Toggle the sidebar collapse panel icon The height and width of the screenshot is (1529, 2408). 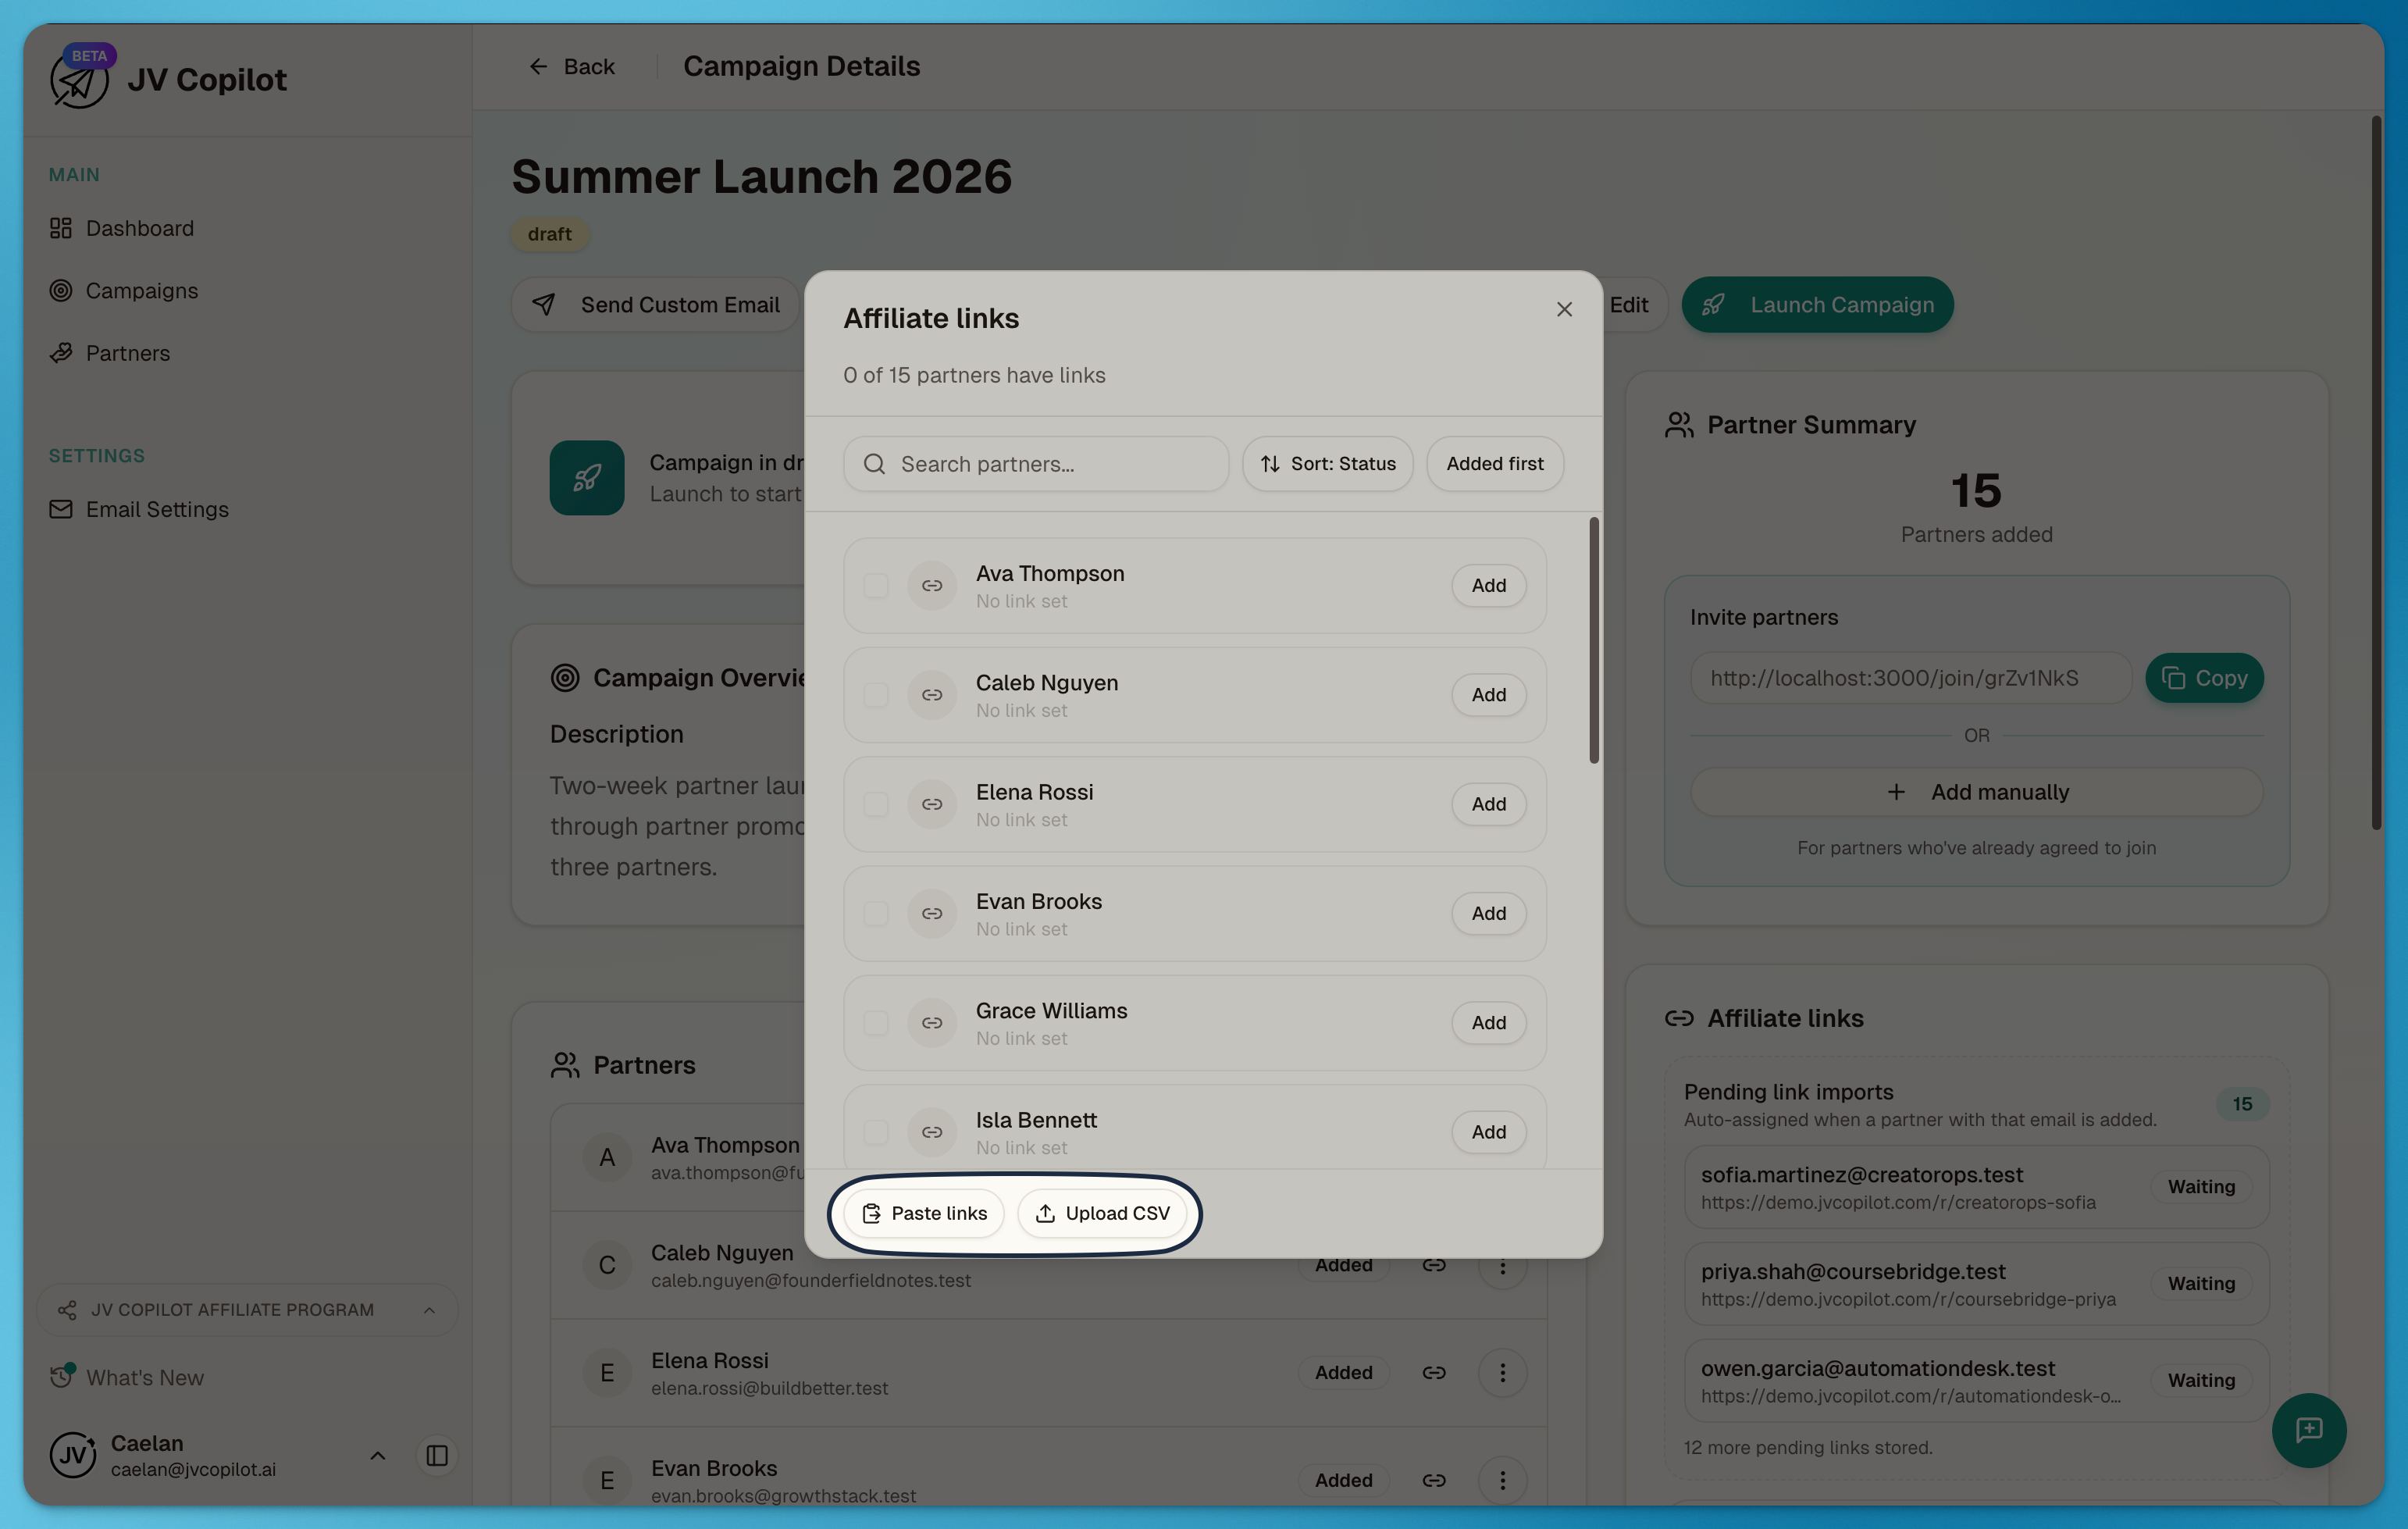point(437,1456)
